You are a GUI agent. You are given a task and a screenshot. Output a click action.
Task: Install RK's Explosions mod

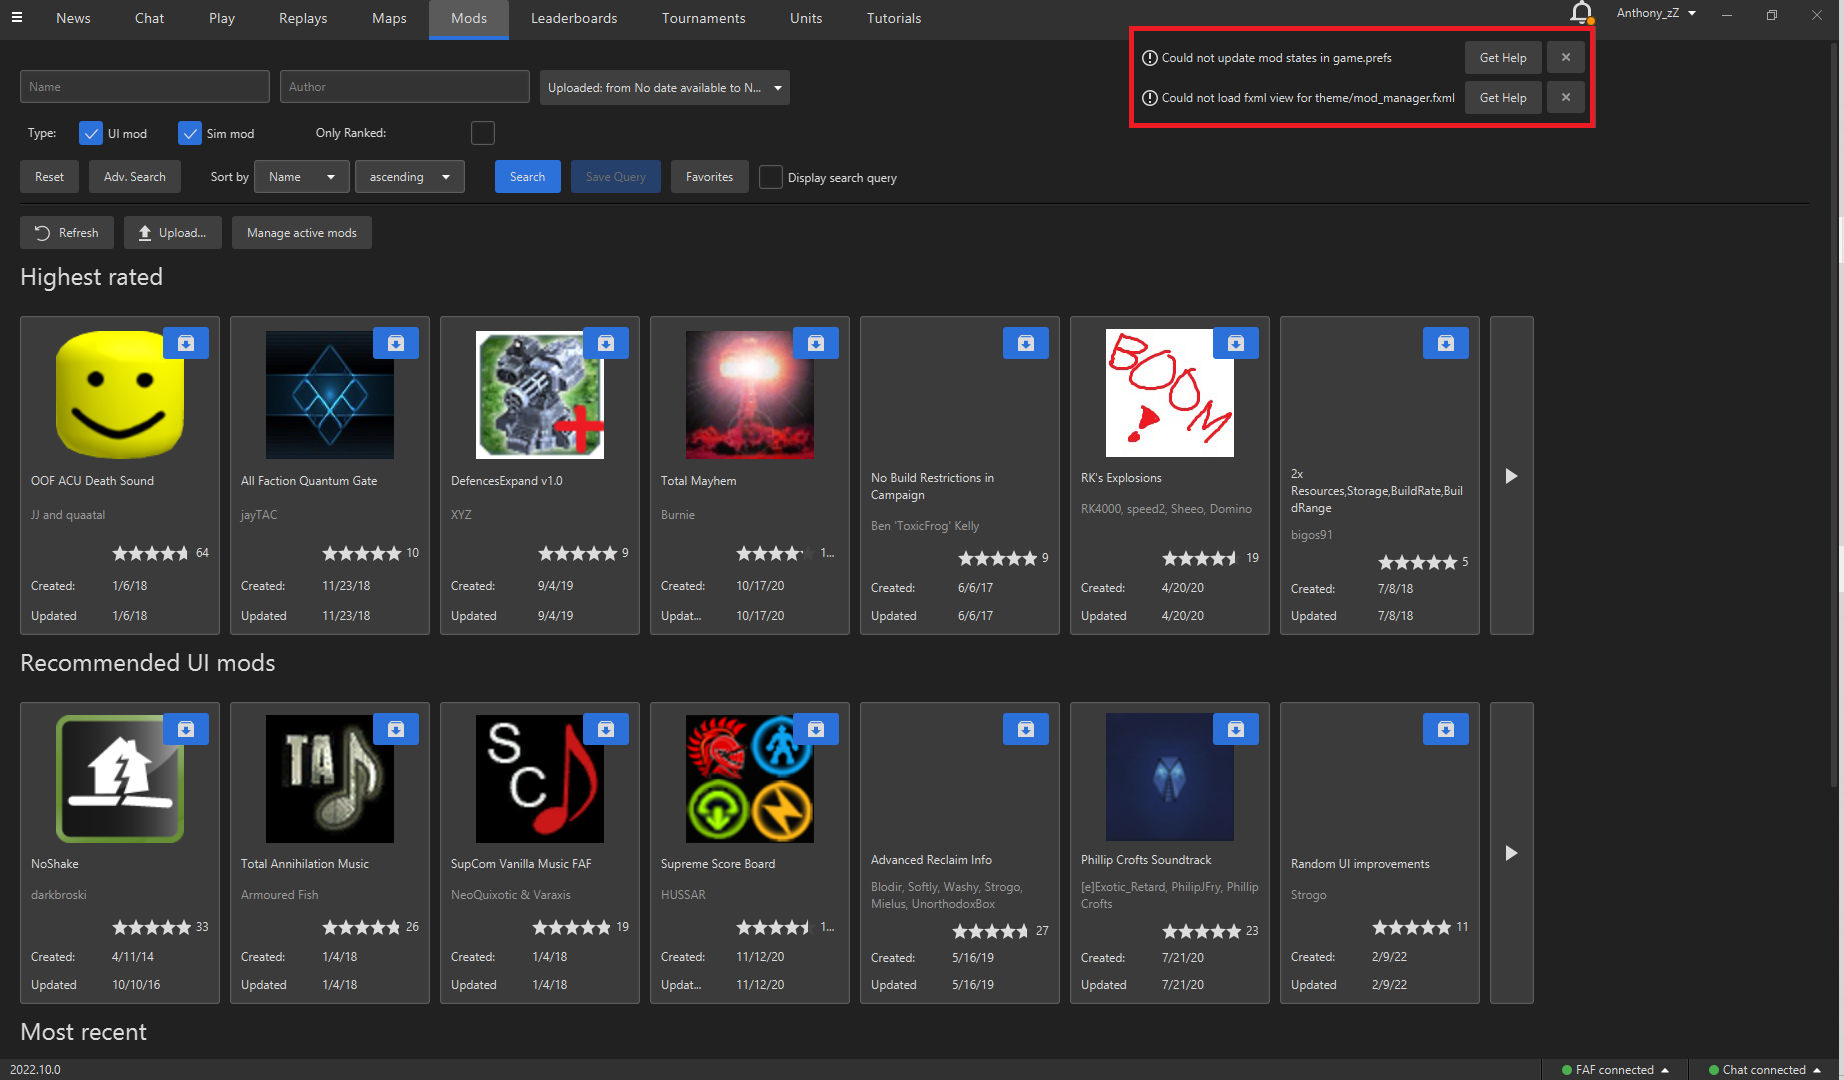point(1236,343)
